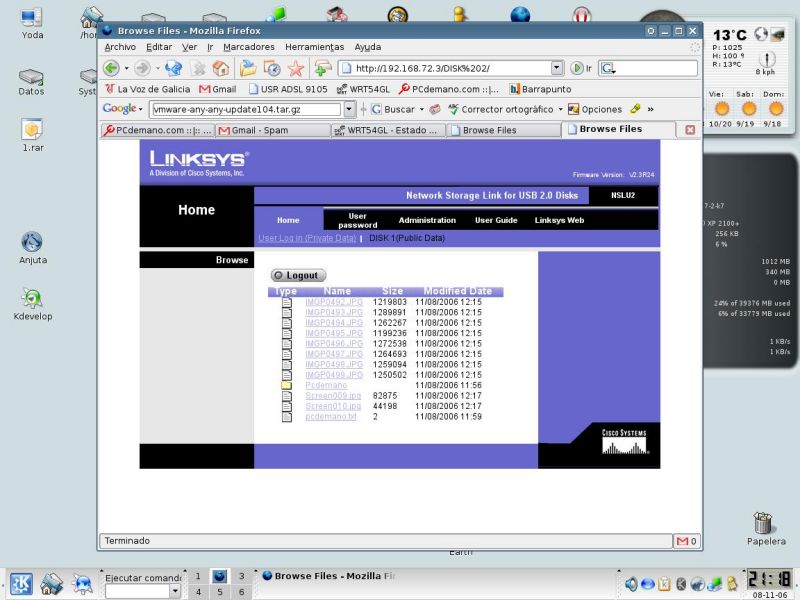Screen dimensions: 800x600
Task: Switch to virtual desktop 5
Action: (x=219, y=592)
